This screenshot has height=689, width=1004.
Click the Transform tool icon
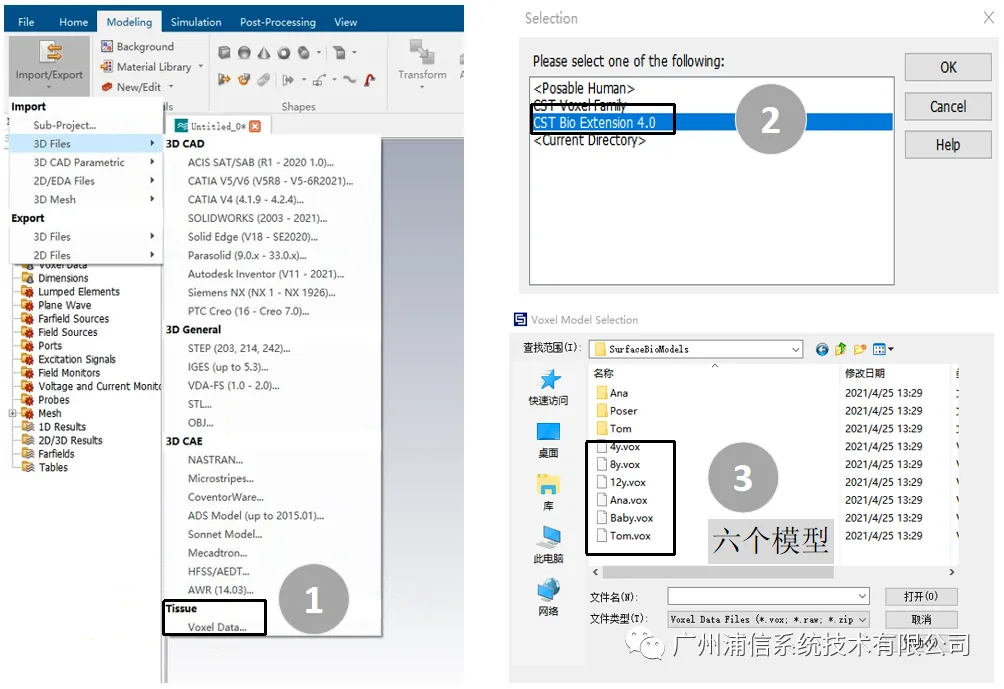click(x=422, y=52)
